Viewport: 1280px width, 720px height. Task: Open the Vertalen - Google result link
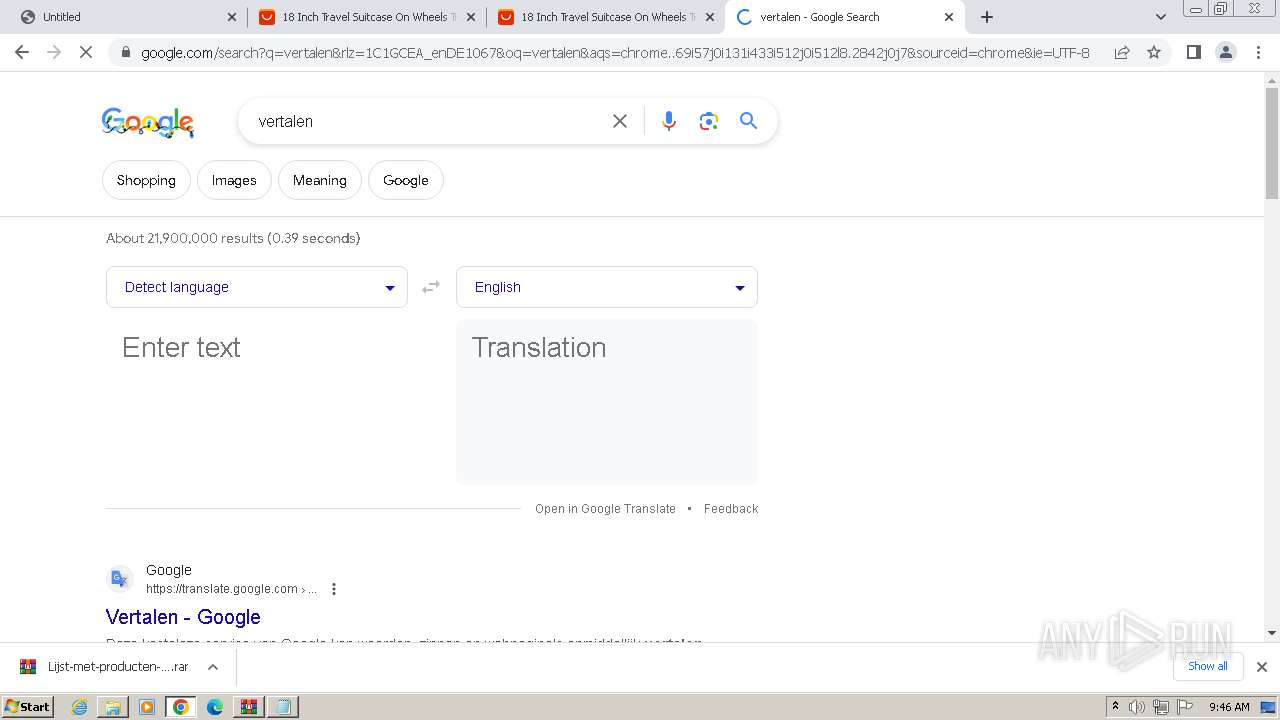coord(183,617)
